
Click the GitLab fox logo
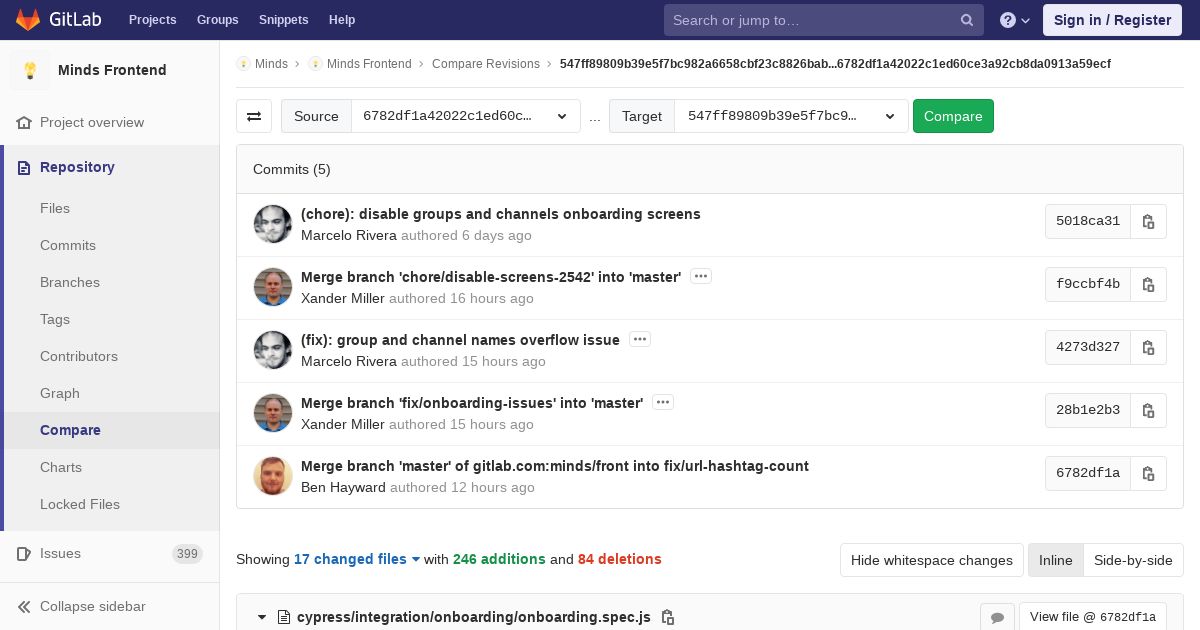coord(28,20)
